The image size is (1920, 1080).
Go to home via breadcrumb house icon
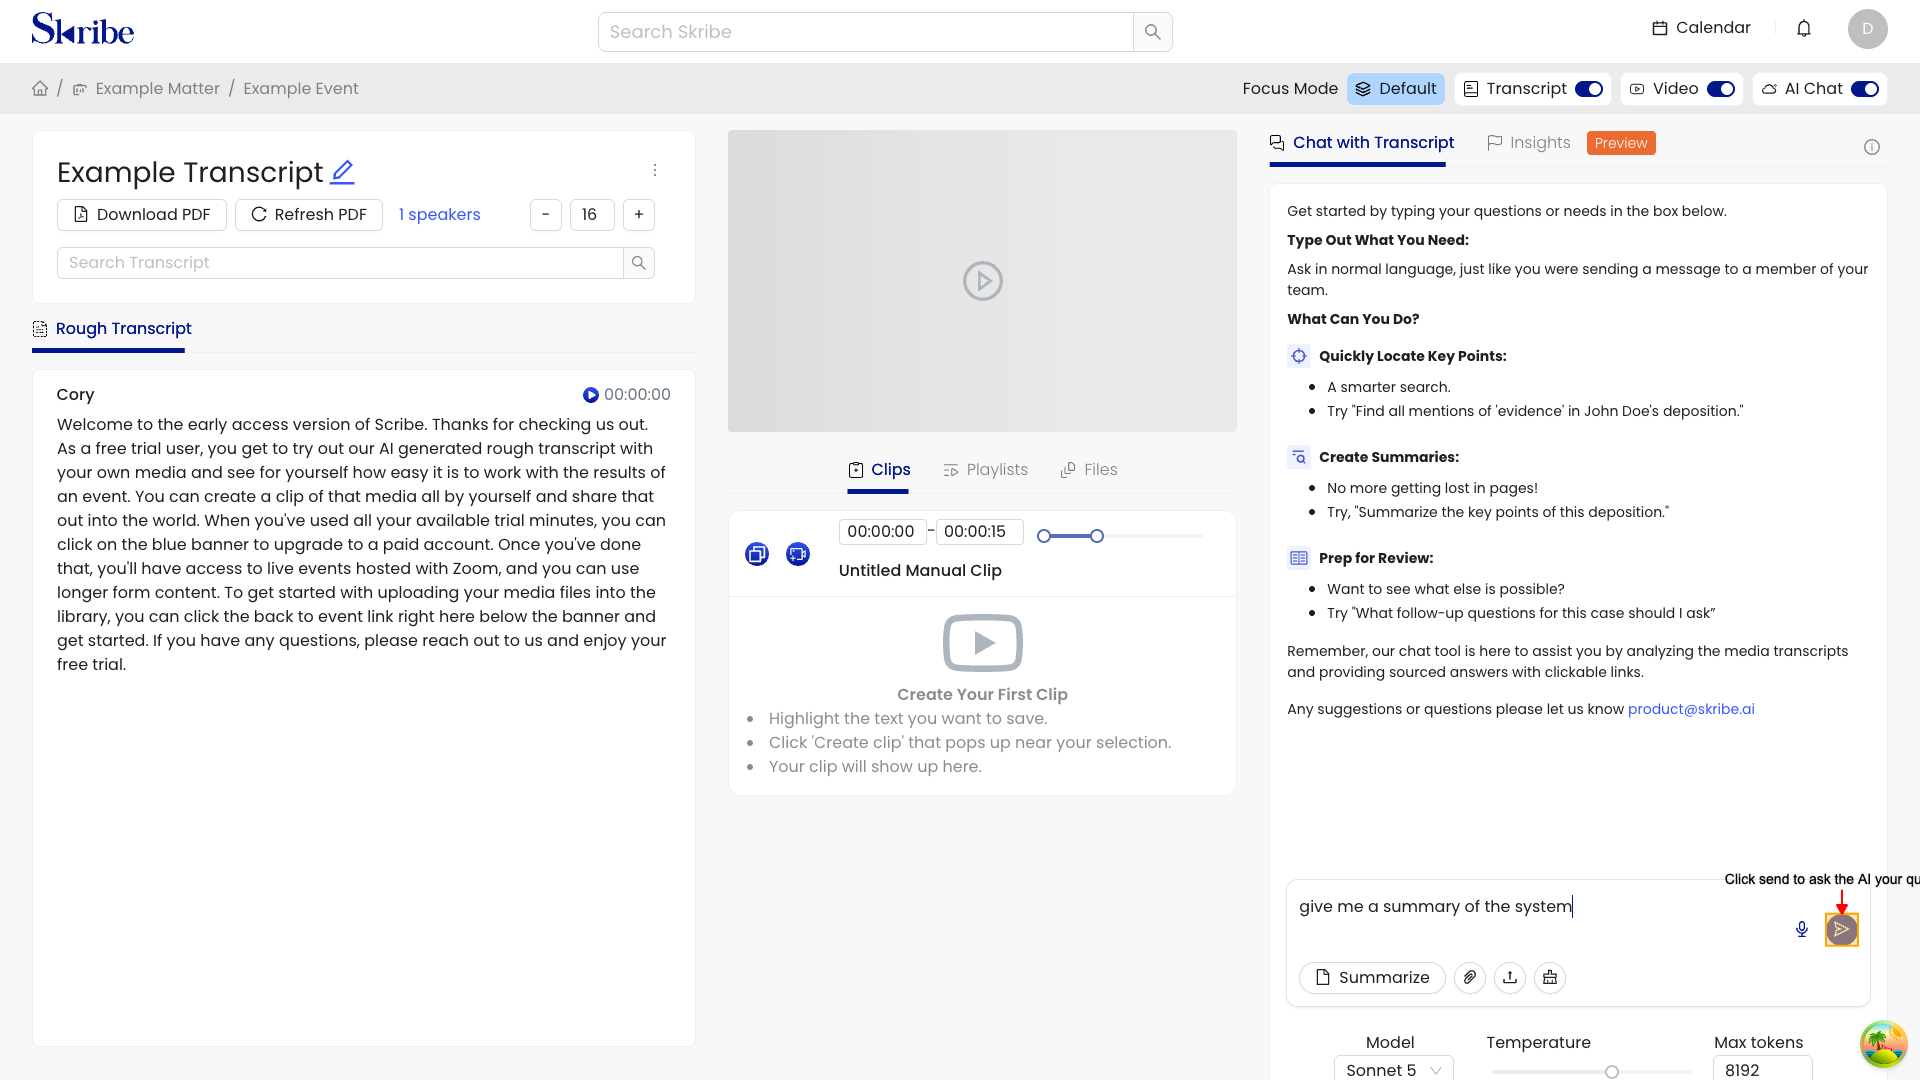pos(40,88)
